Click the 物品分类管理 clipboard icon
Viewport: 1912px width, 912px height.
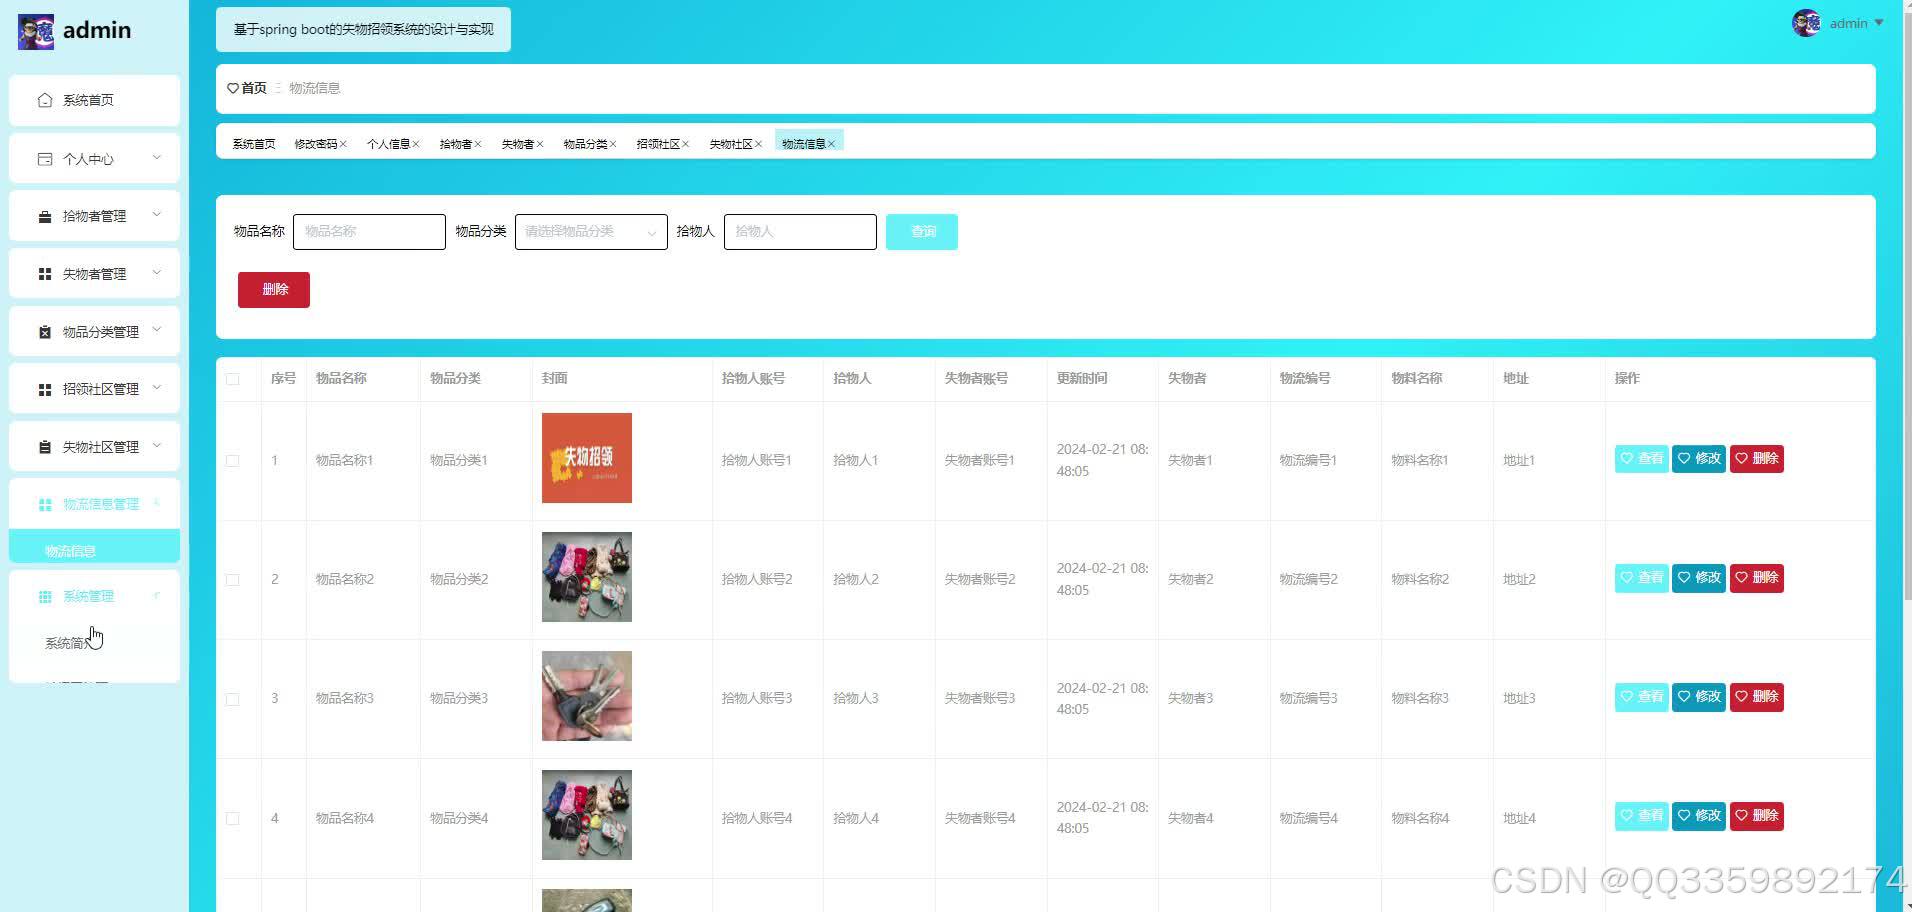click(x=44, y=332)
